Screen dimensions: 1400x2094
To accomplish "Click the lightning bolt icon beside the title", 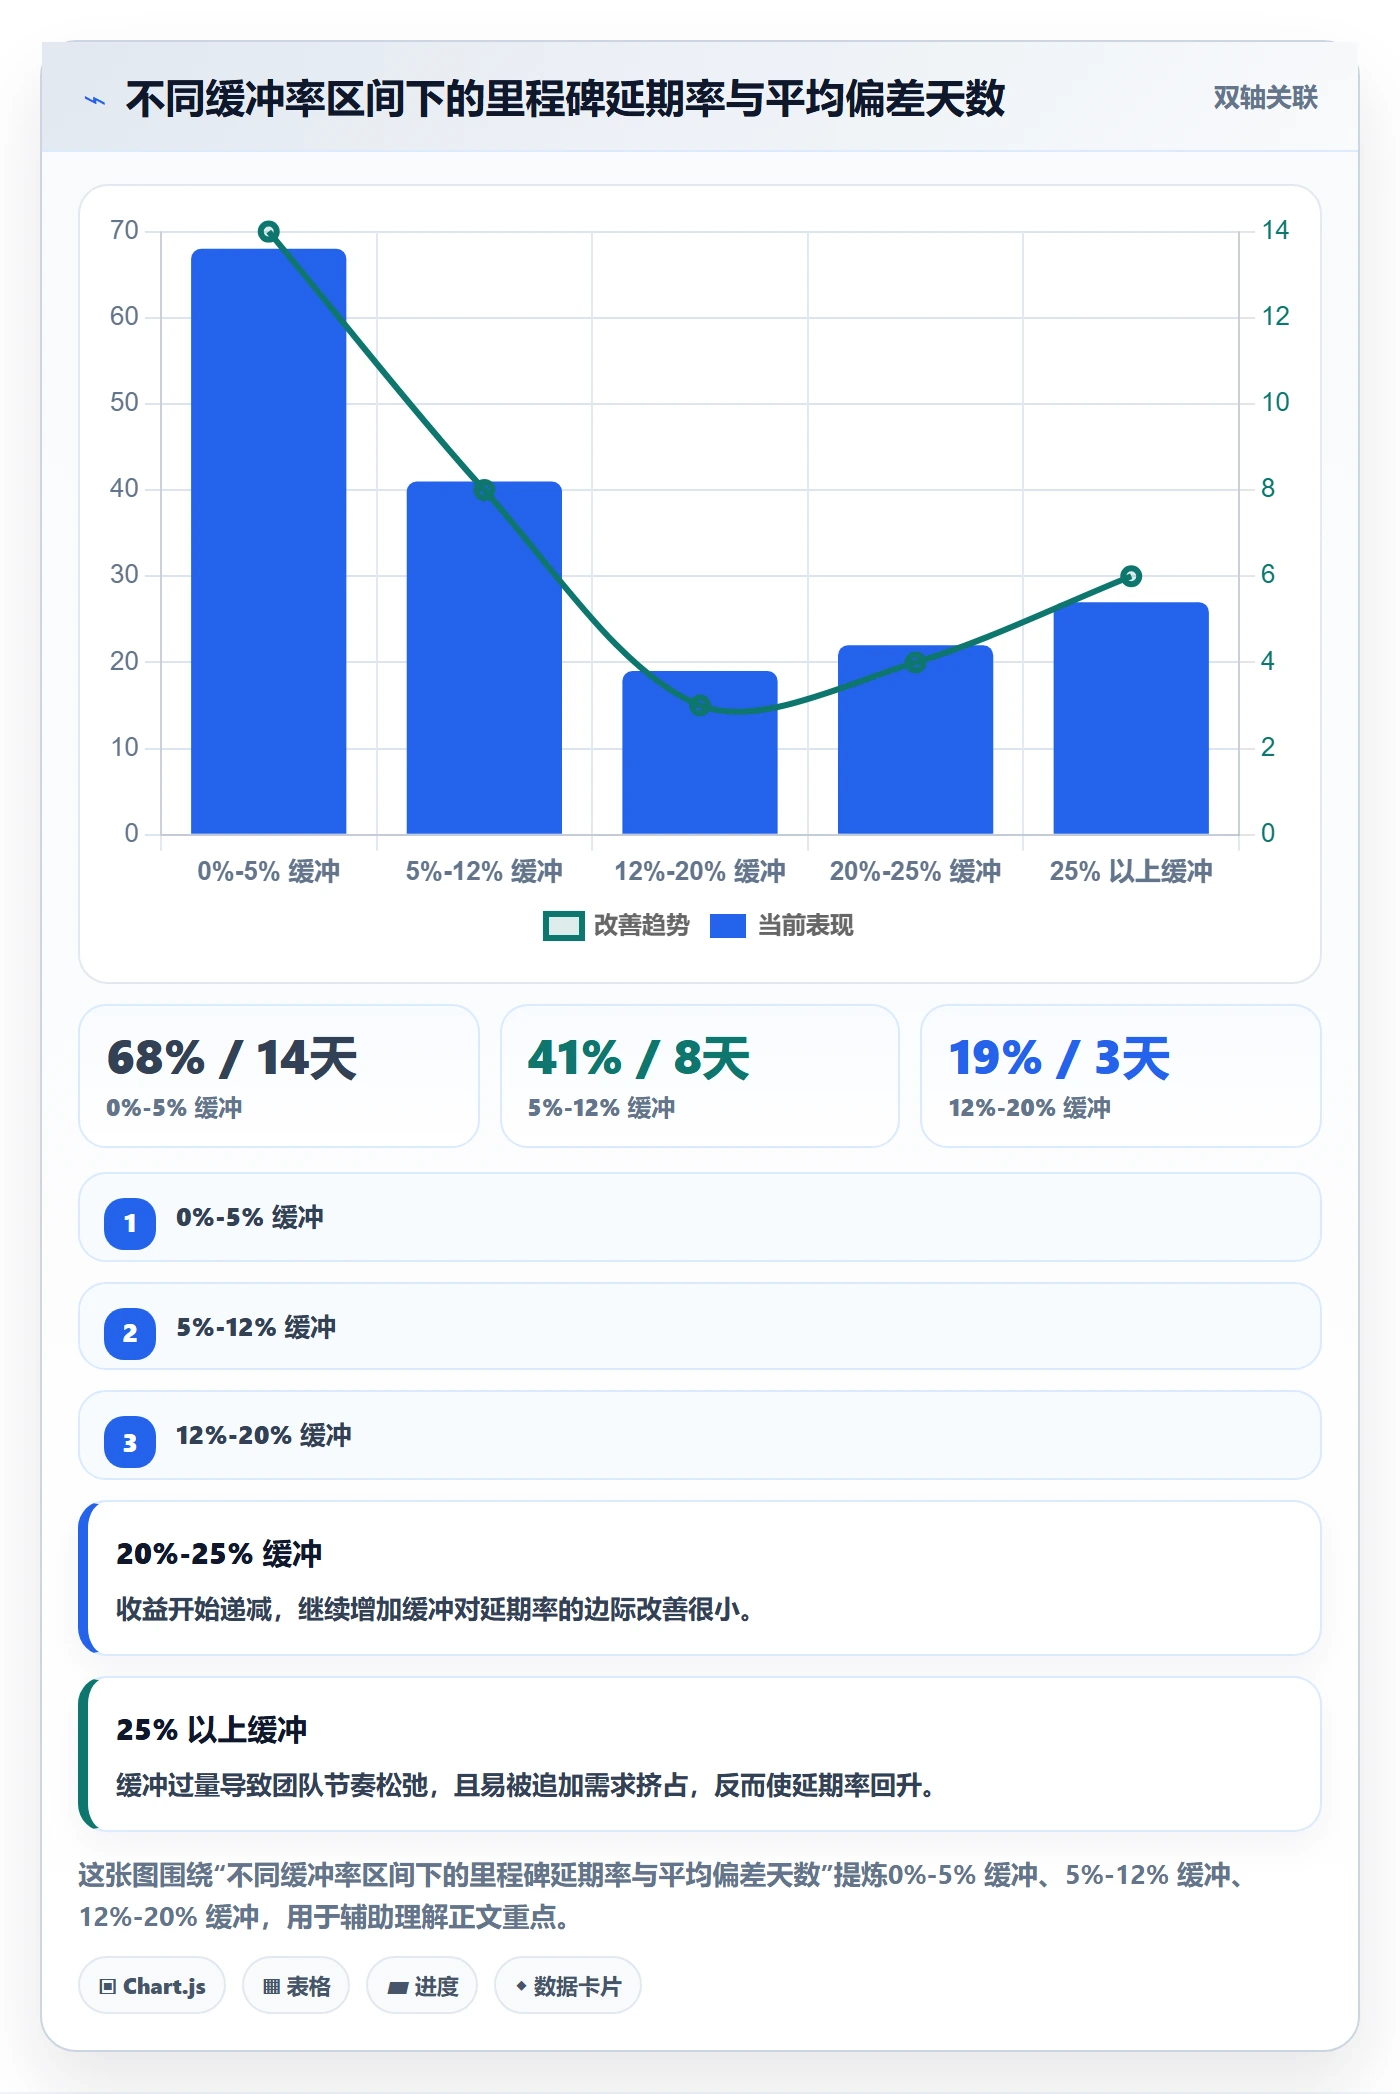I will pyautogui.click(x=95, y=100).
